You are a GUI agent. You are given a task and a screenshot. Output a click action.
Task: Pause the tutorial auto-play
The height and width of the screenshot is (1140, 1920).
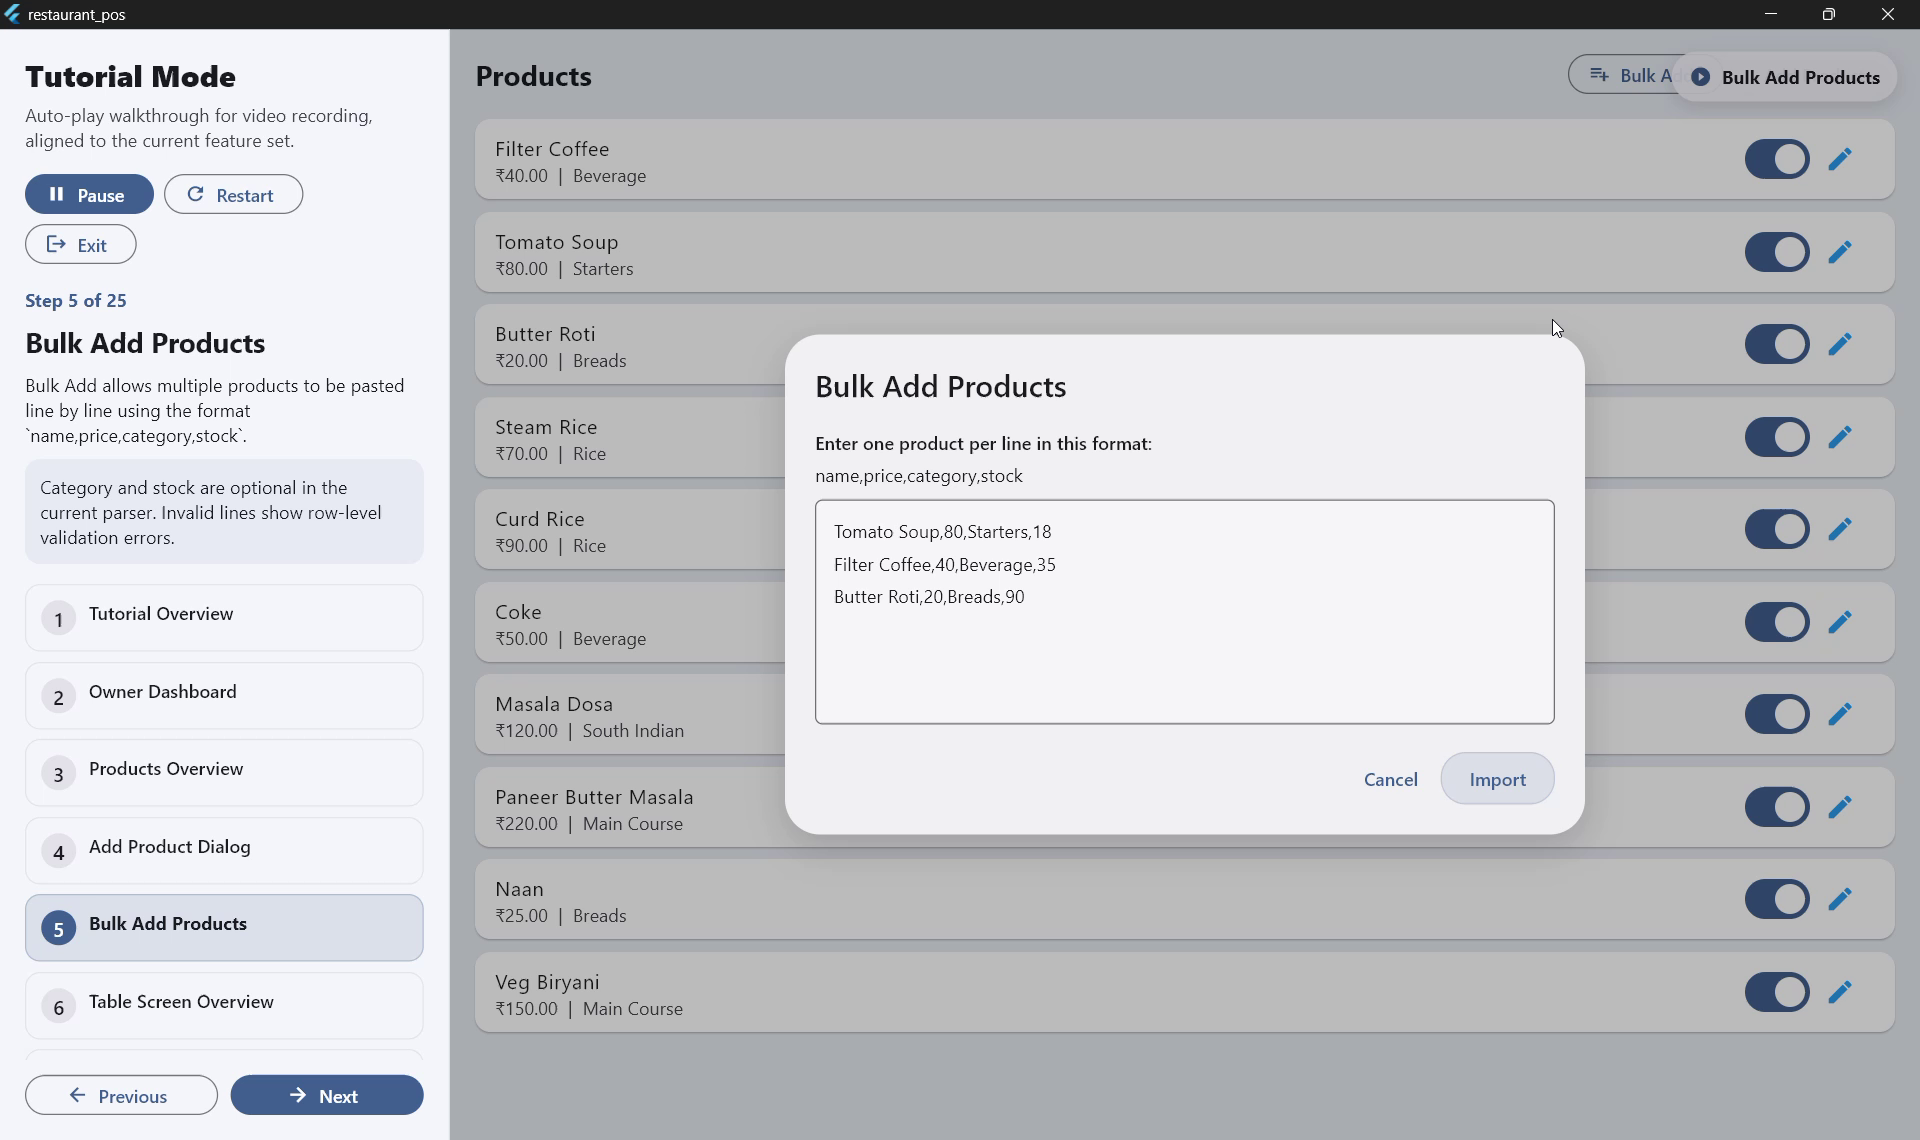tap(89, 194)
